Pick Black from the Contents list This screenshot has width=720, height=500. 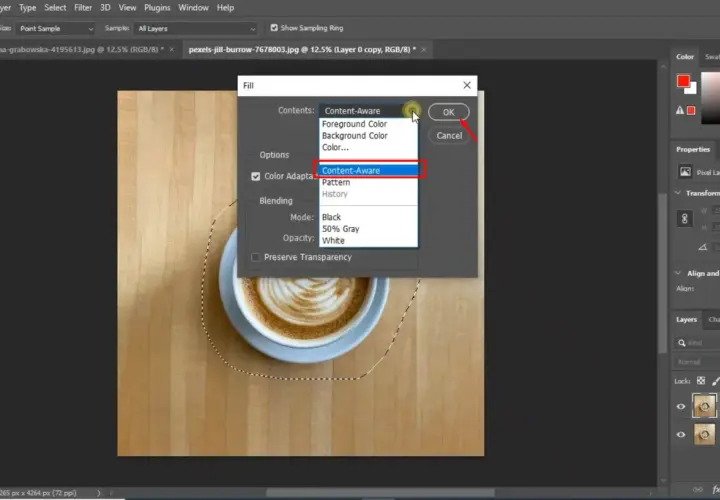tap(331, 217)
